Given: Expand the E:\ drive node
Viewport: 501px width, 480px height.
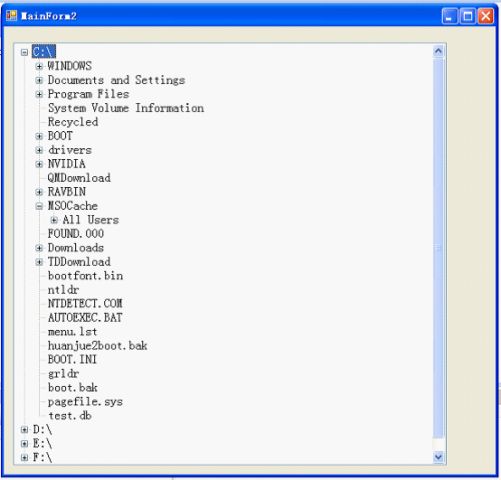Looking at the screenshot, I should click(x=24, y=444).
